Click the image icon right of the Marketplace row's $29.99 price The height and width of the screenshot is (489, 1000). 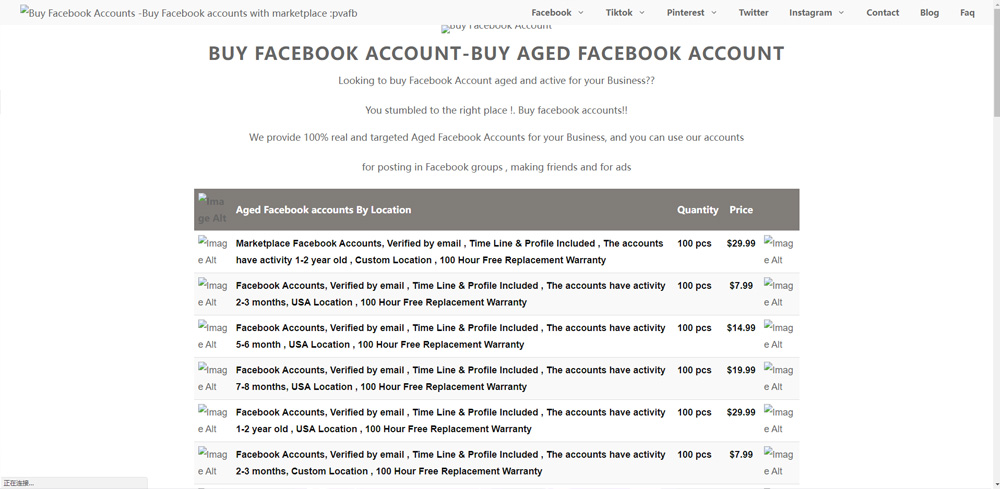click(779, 251)
